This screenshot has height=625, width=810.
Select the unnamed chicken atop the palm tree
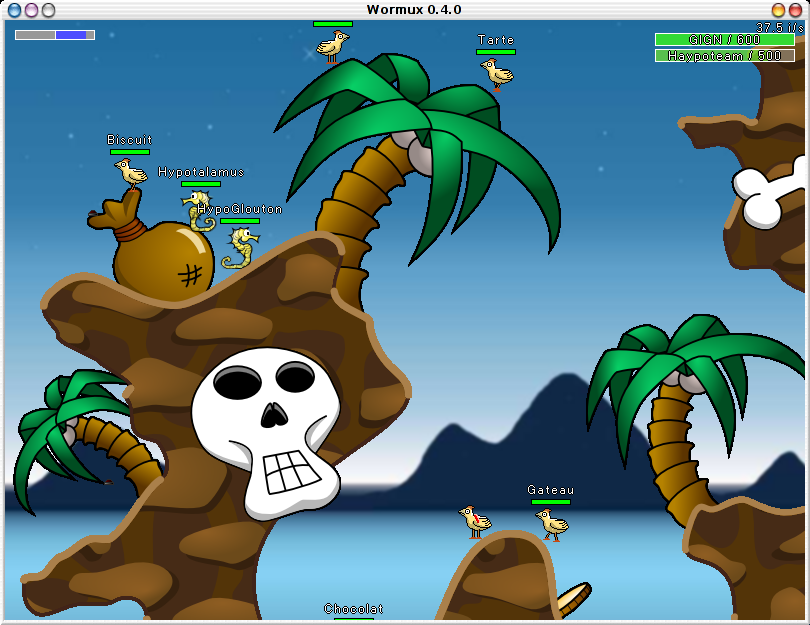332,45
